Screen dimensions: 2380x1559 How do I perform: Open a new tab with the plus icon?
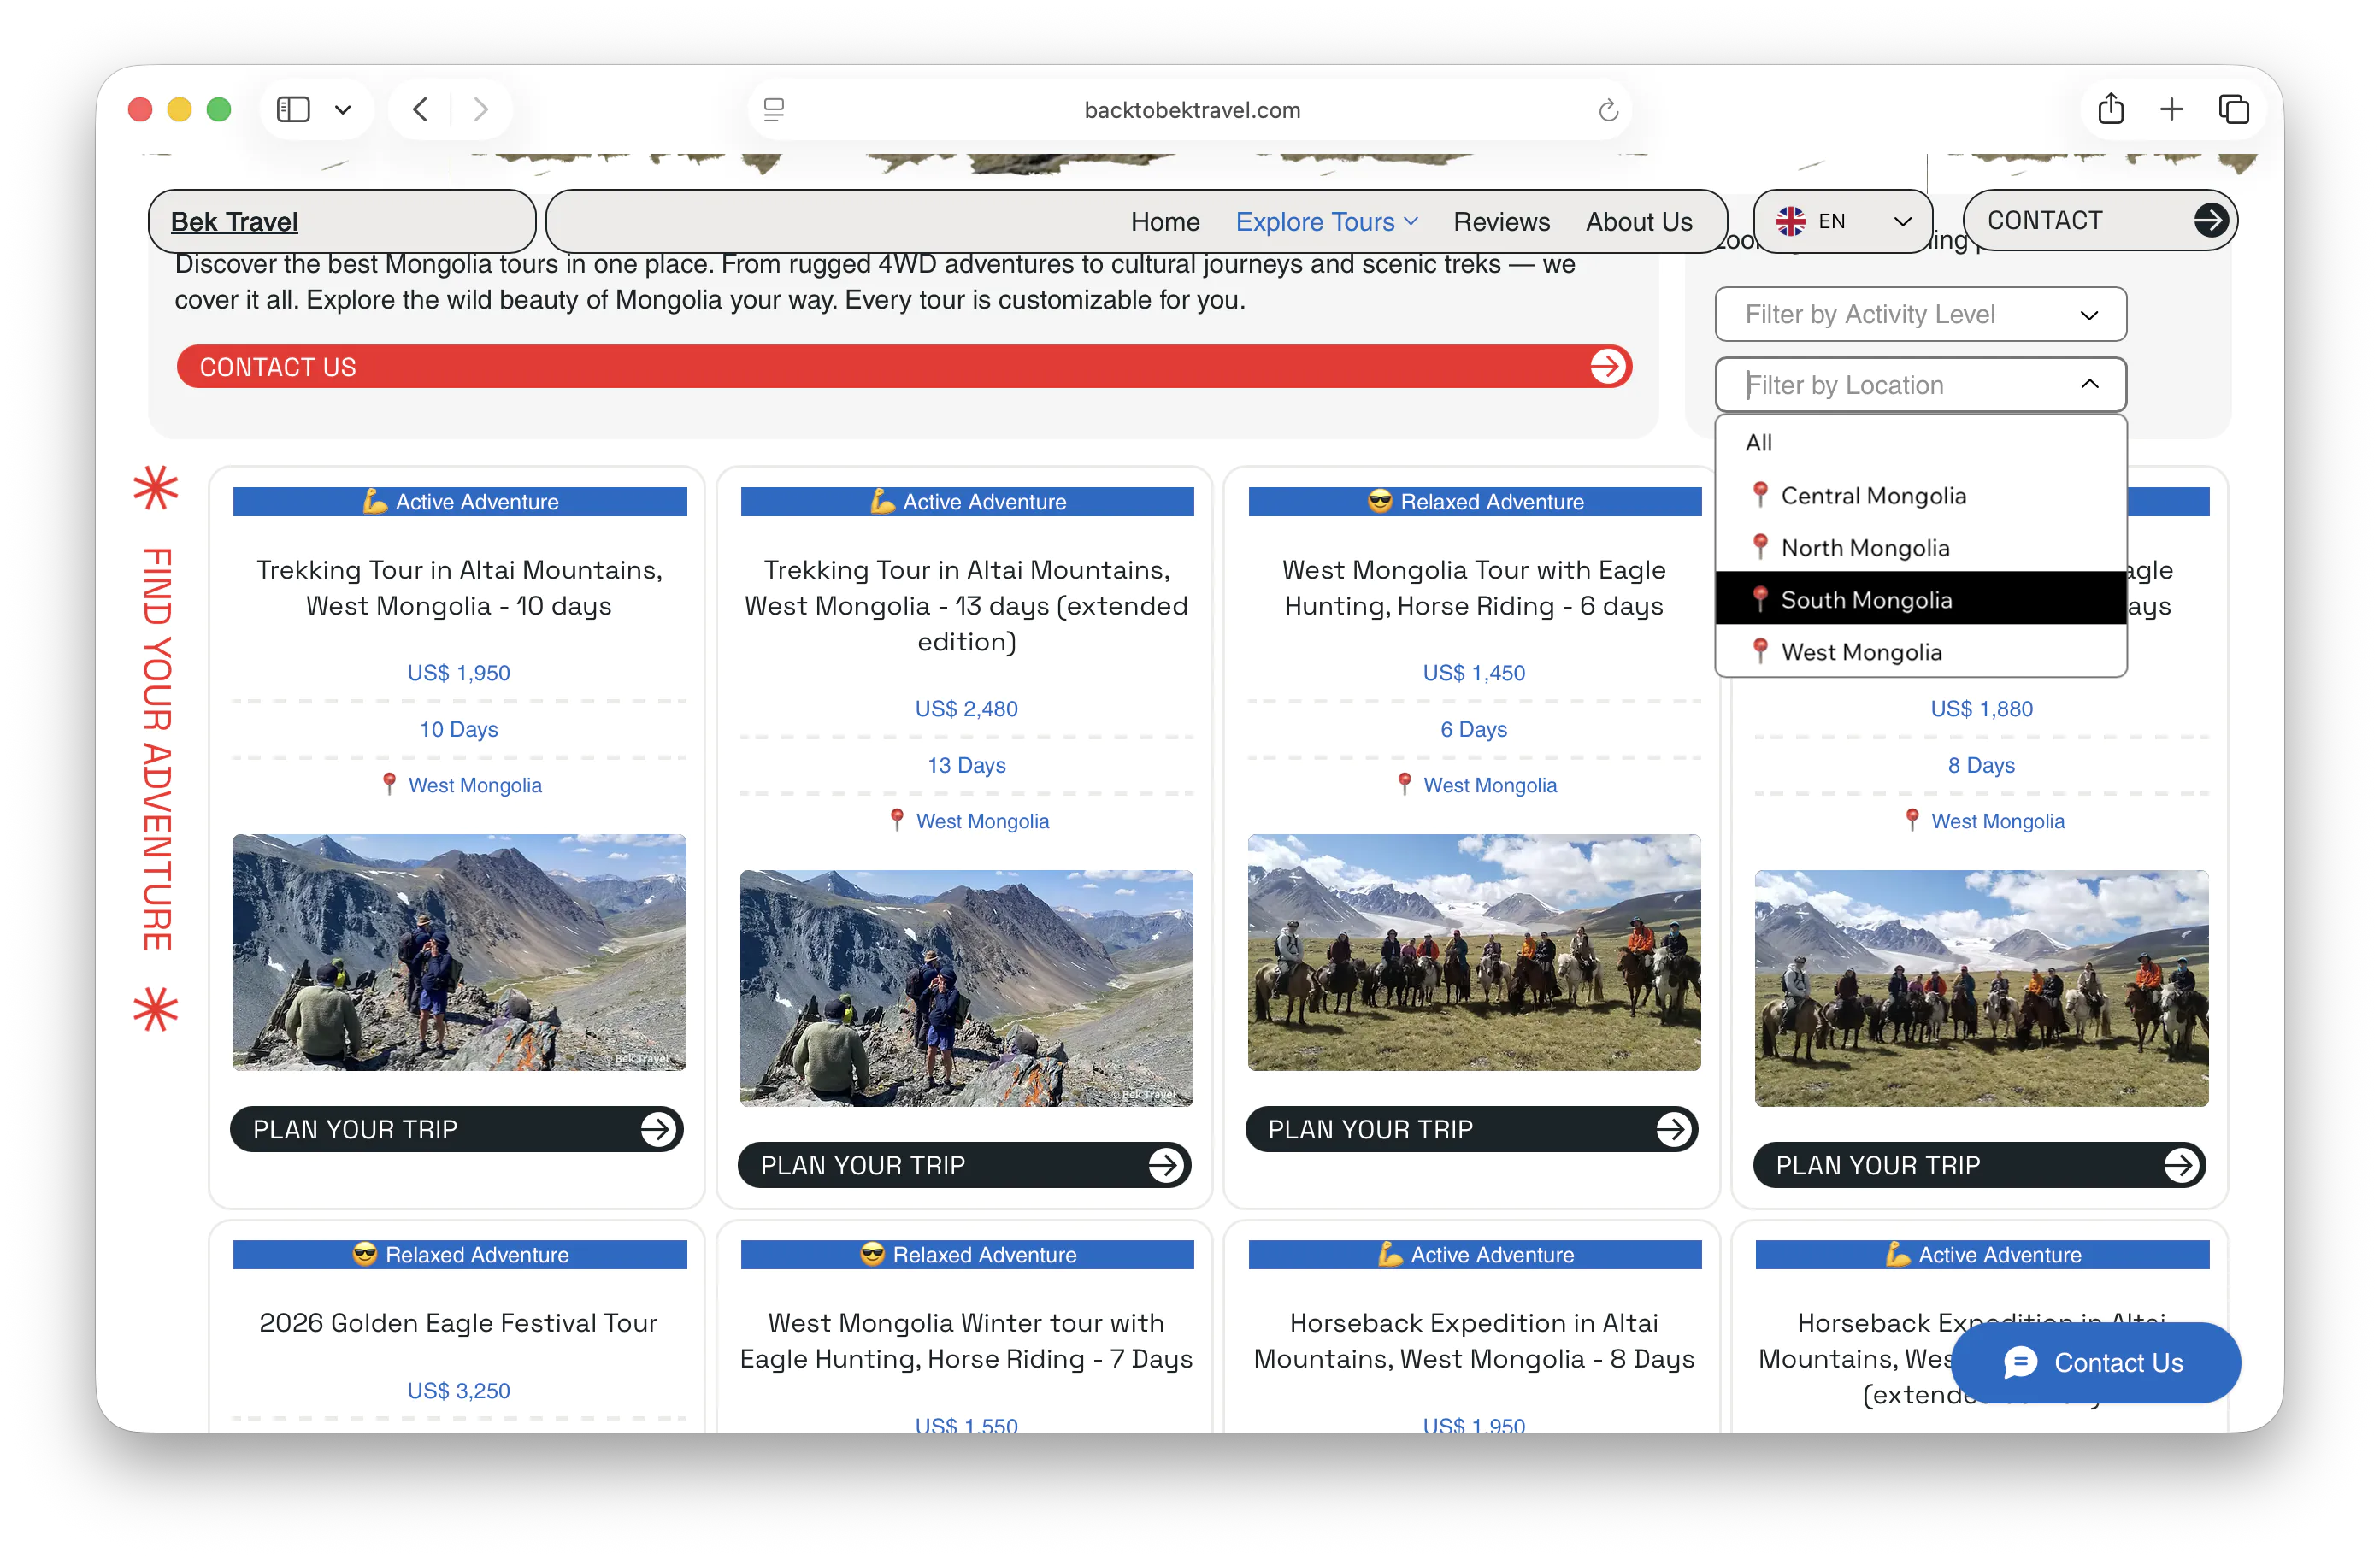click(x=2171, y=109)
